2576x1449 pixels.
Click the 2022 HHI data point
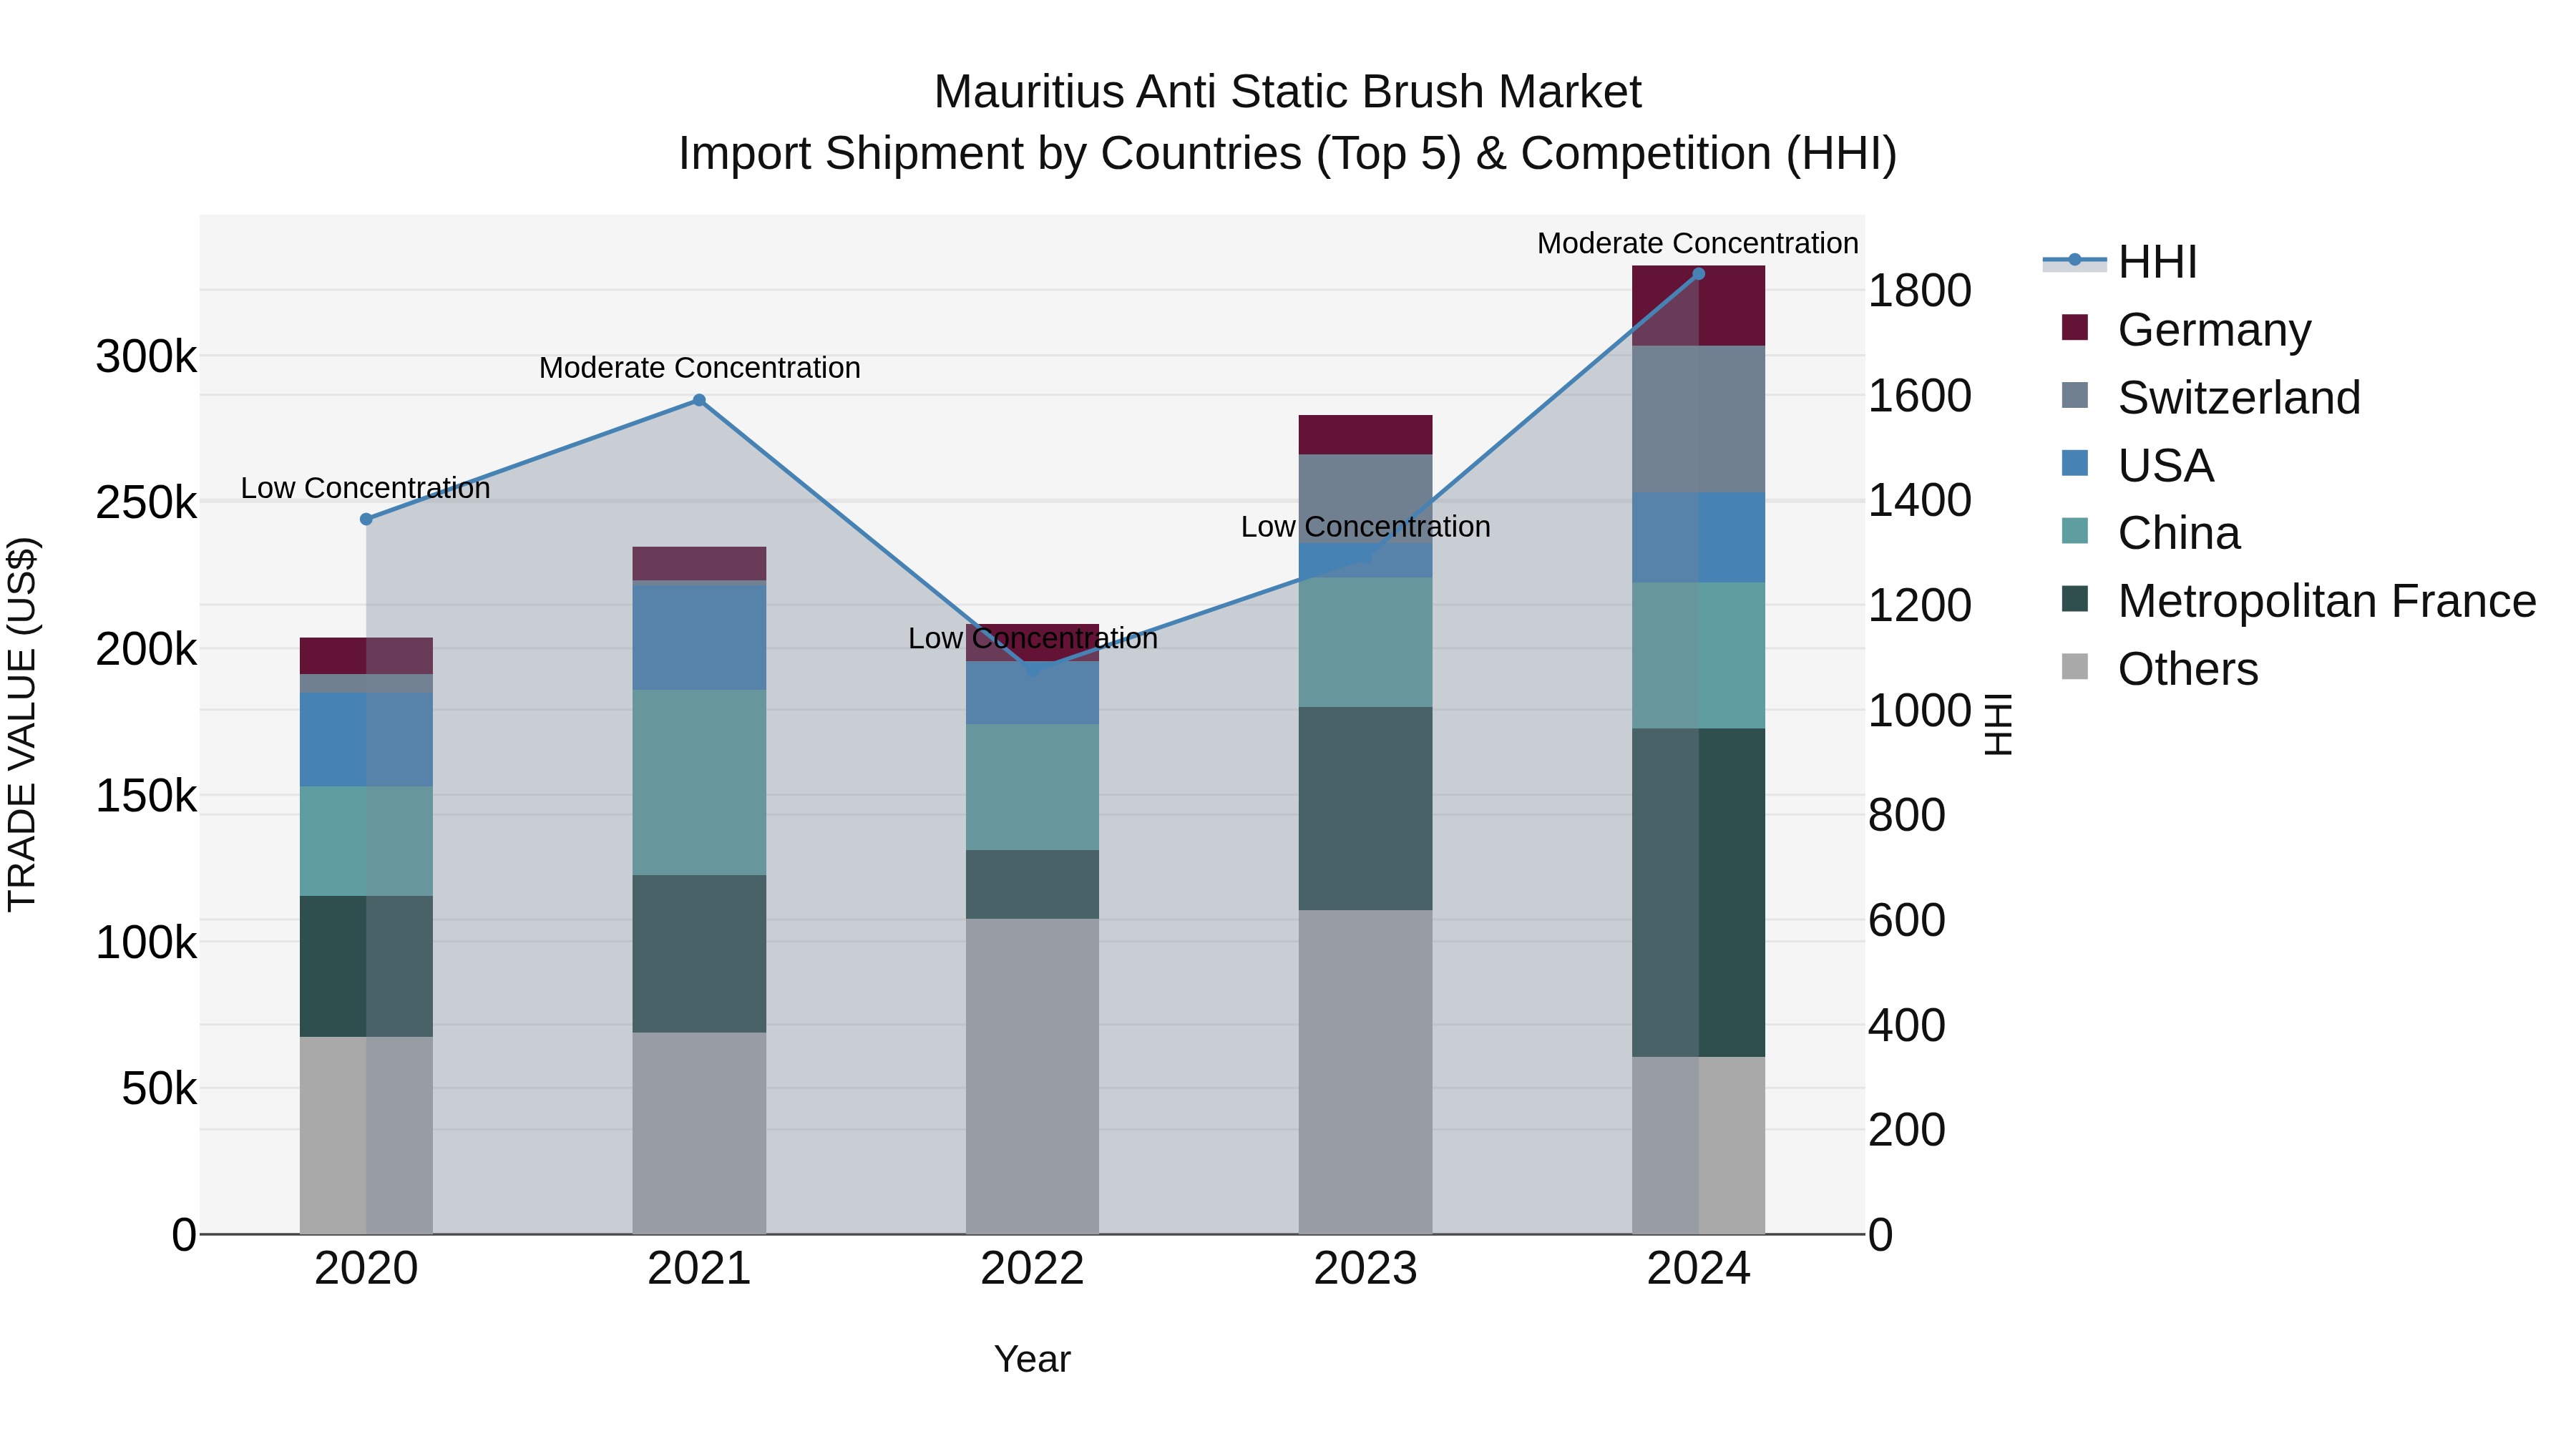1033,671
